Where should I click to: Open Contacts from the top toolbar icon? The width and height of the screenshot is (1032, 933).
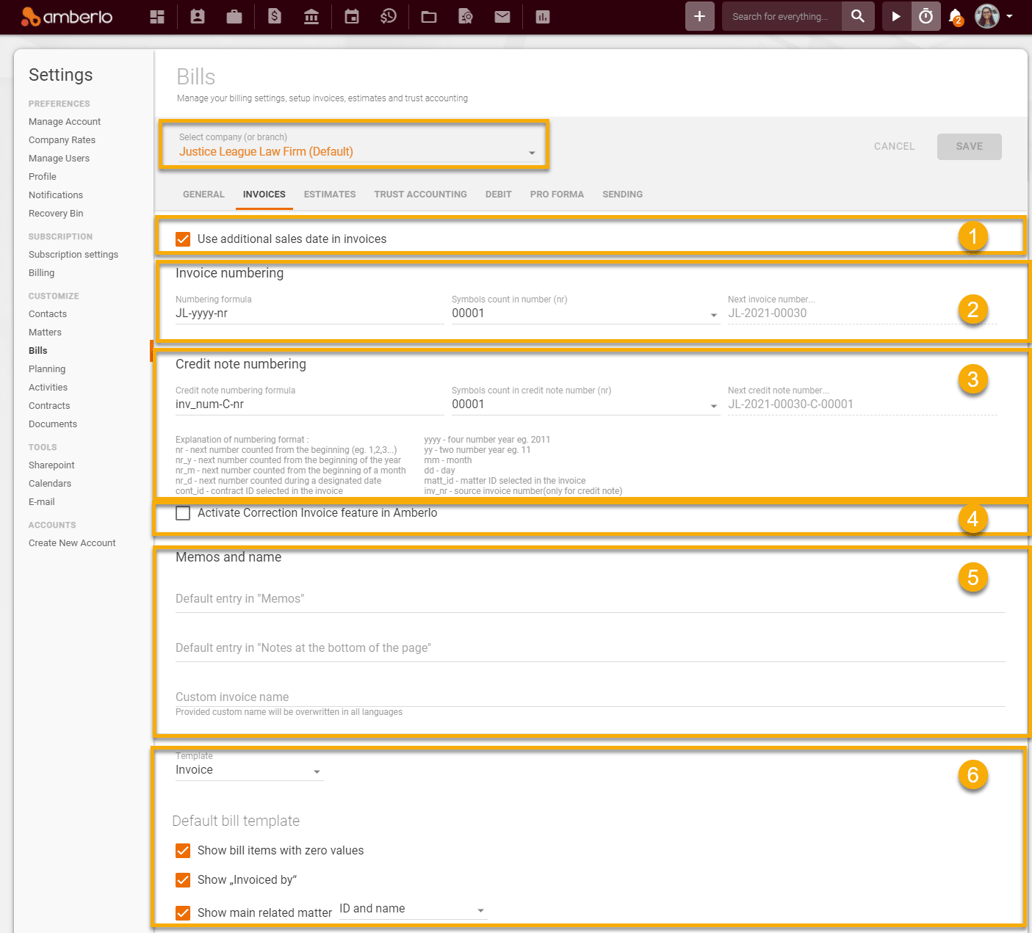point(196,16)
